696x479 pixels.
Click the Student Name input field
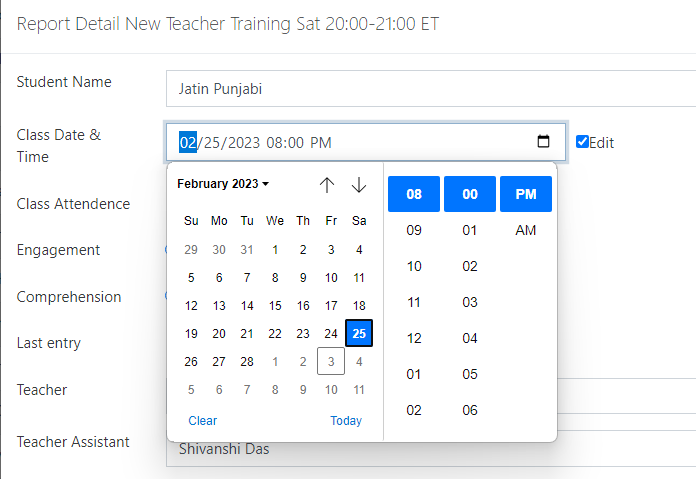(x=430, y=89)
